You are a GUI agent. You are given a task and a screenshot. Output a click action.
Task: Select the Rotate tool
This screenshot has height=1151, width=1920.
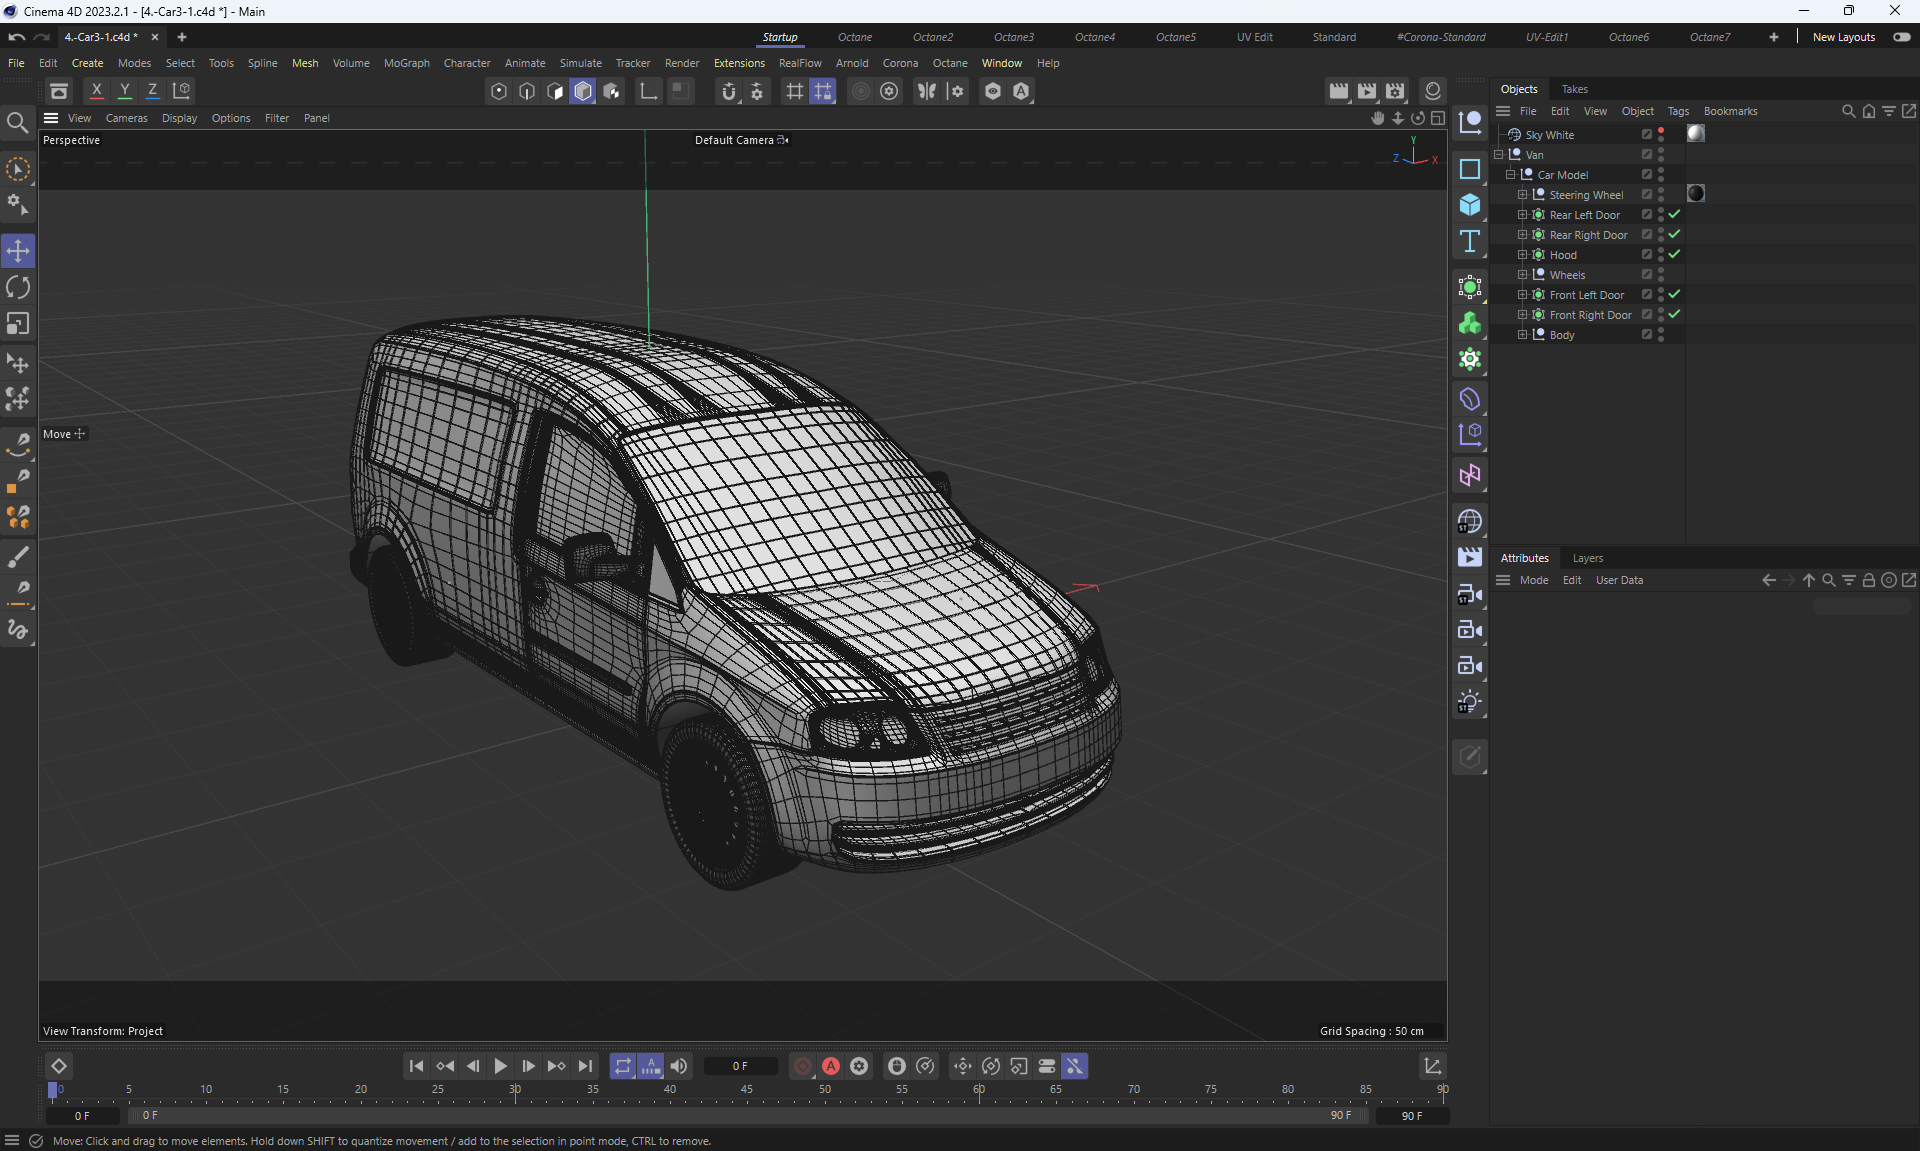coord(18,288)
